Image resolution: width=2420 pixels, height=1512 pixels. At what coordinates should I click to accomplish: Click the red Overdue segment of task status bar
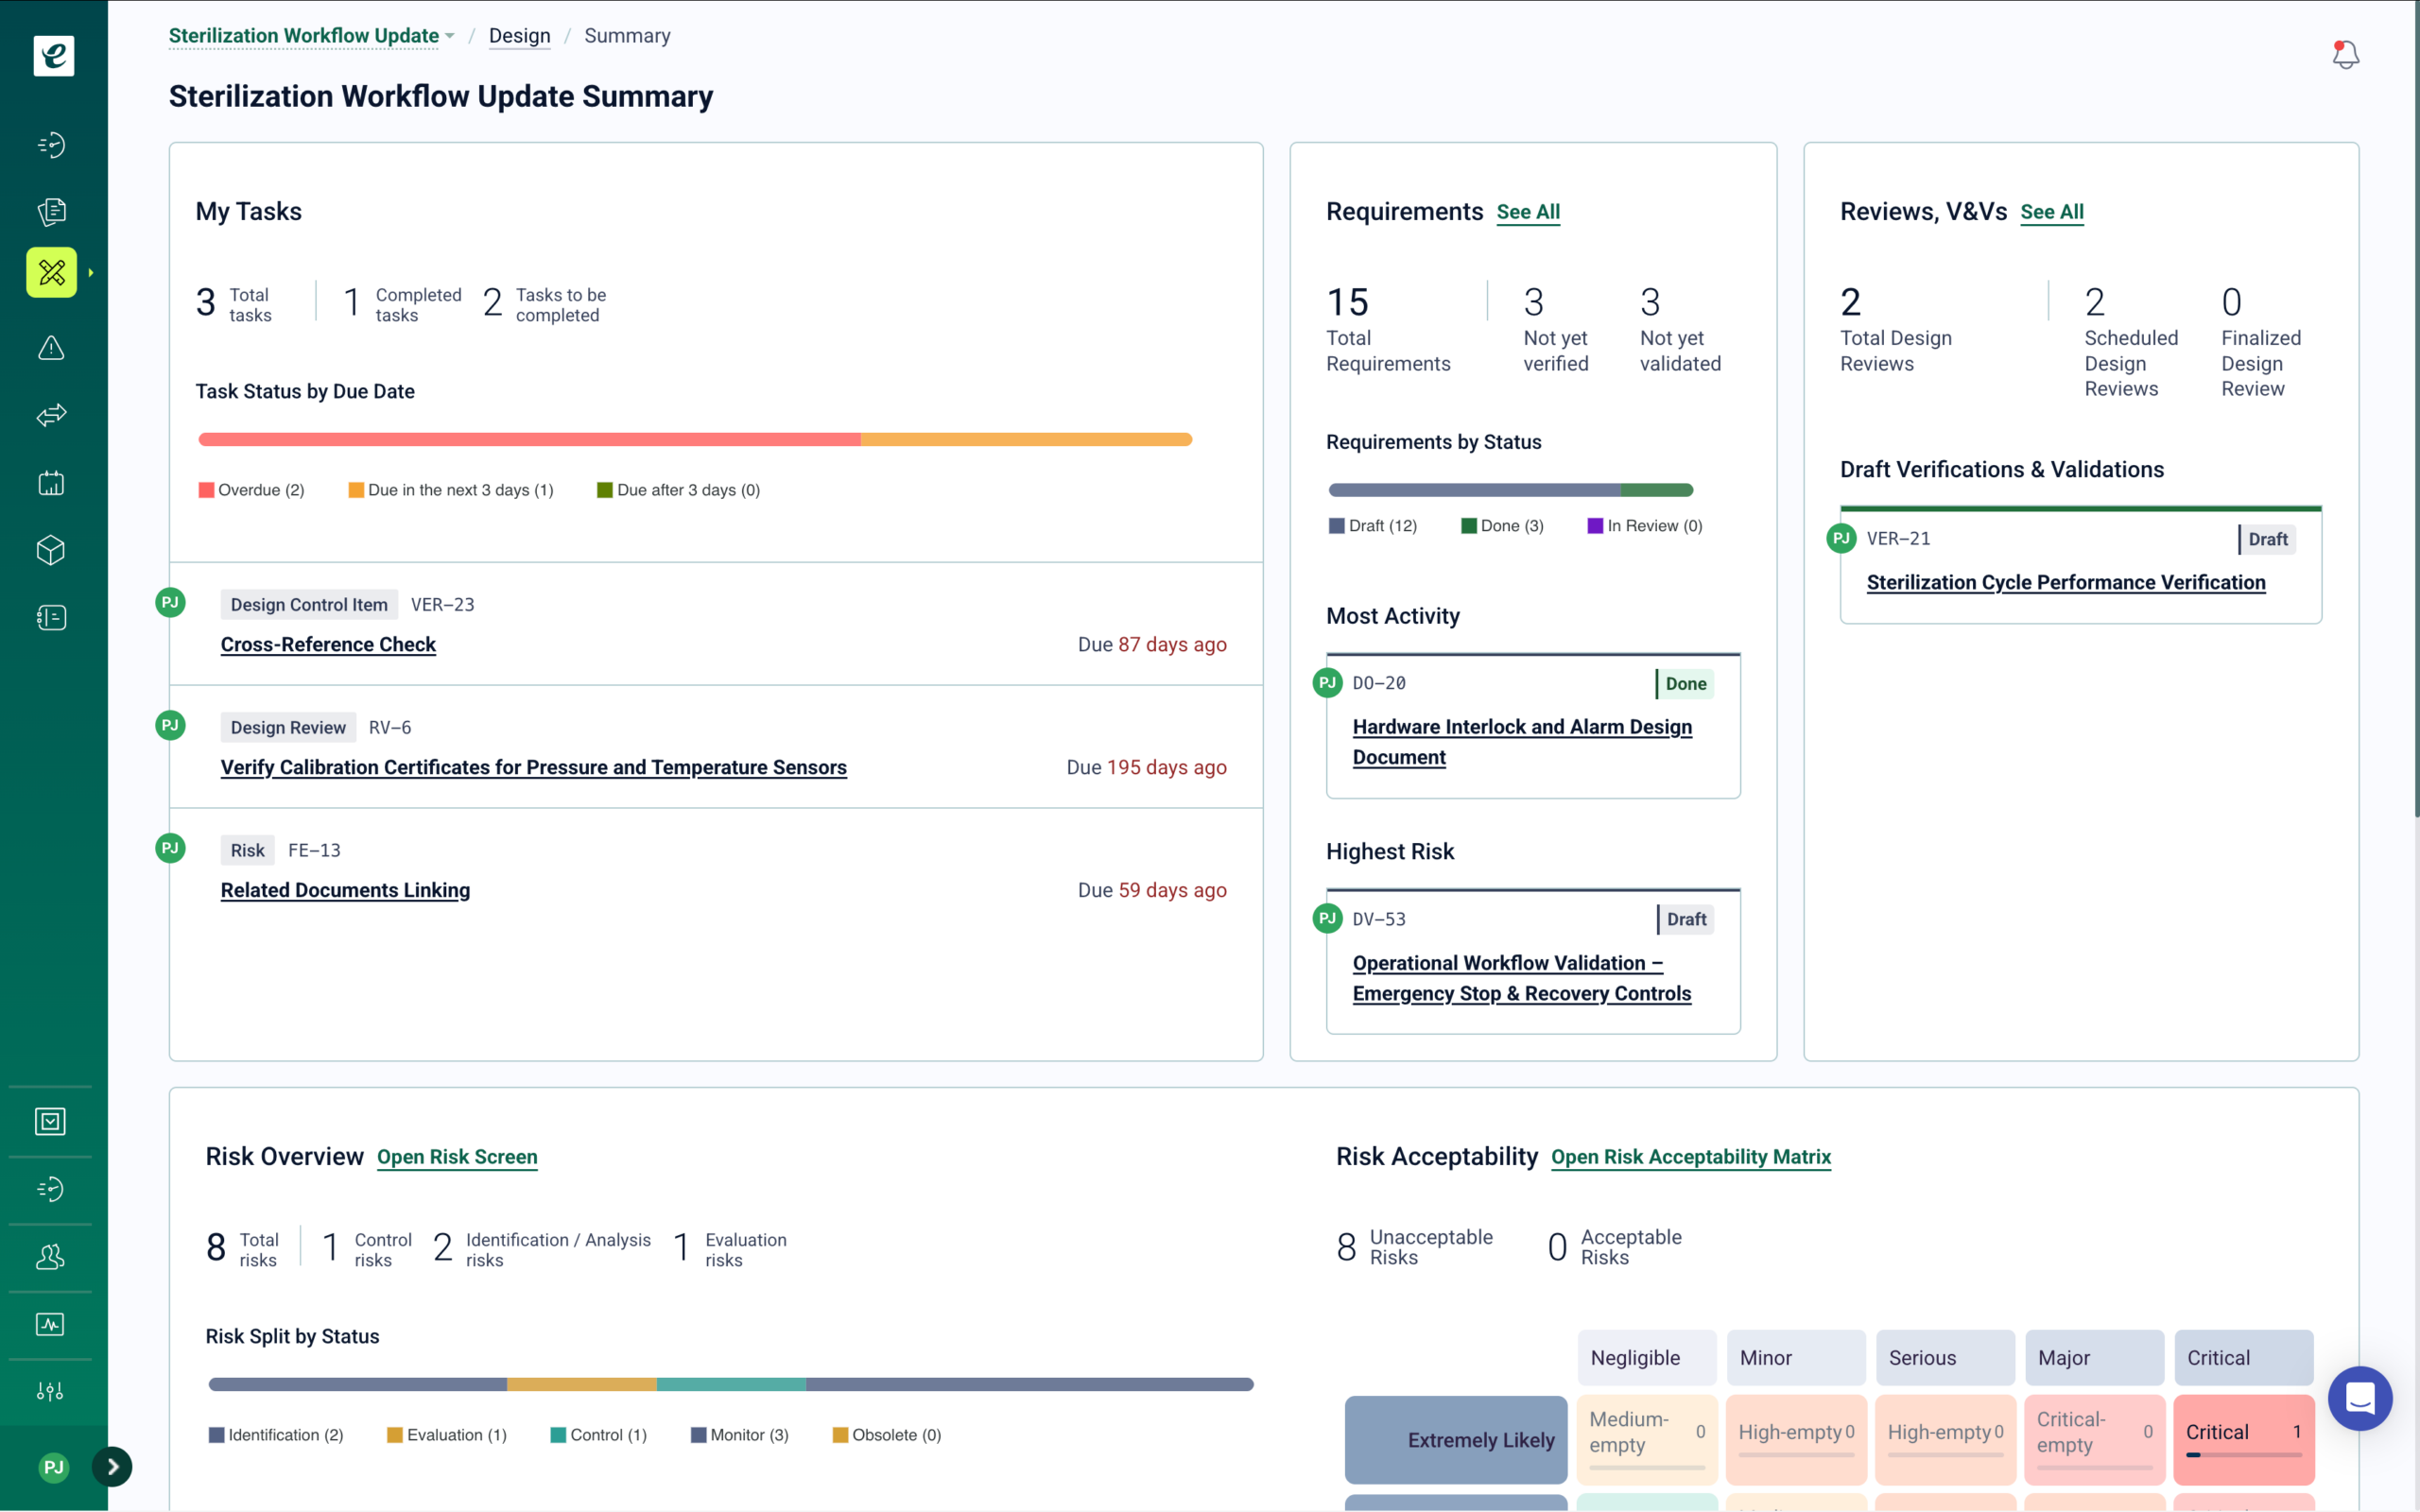pos(529,439)
